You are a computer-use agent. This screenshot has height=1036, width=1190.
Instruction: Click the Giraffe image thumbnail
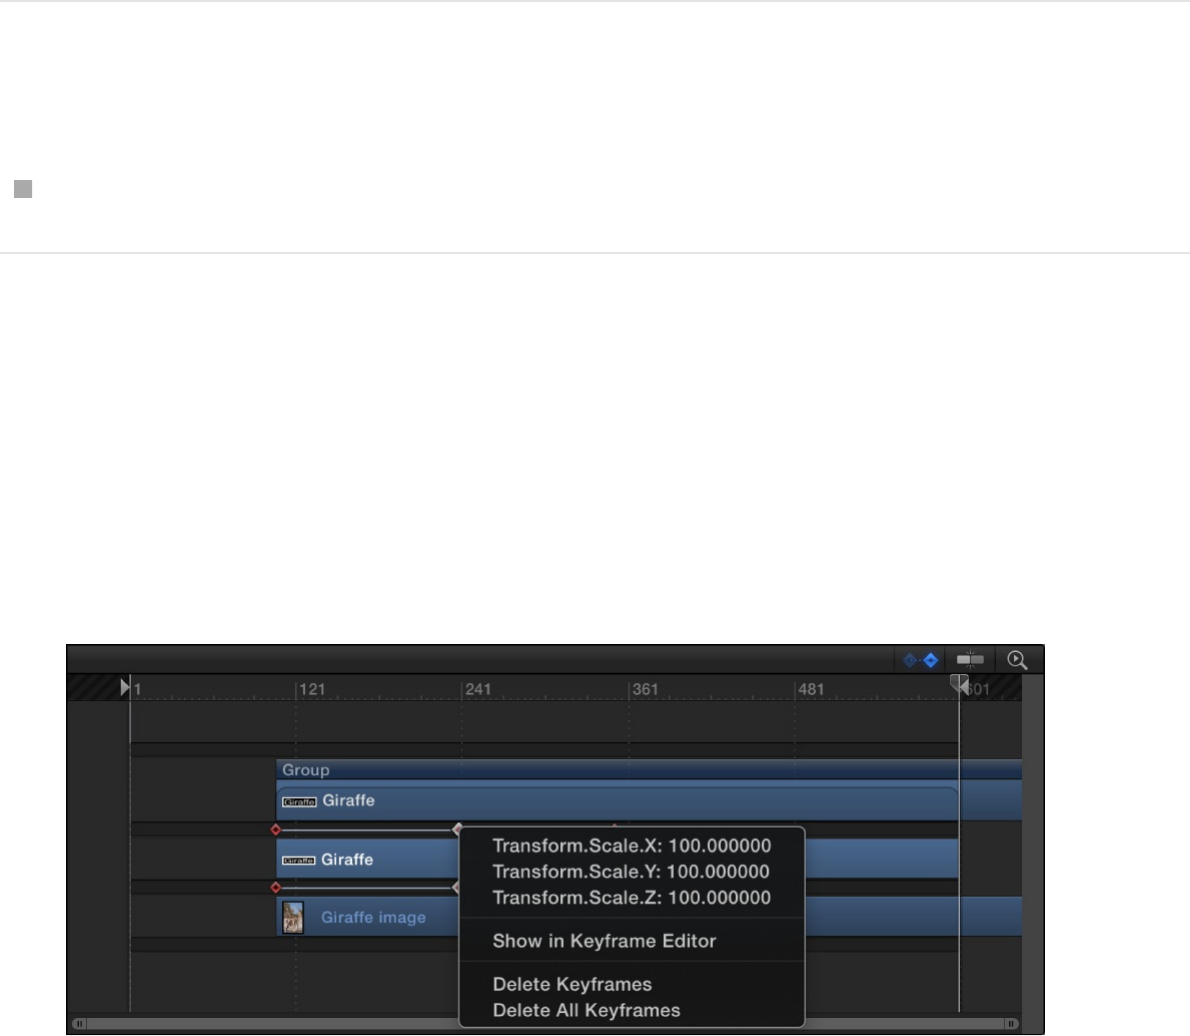[292, 918]
